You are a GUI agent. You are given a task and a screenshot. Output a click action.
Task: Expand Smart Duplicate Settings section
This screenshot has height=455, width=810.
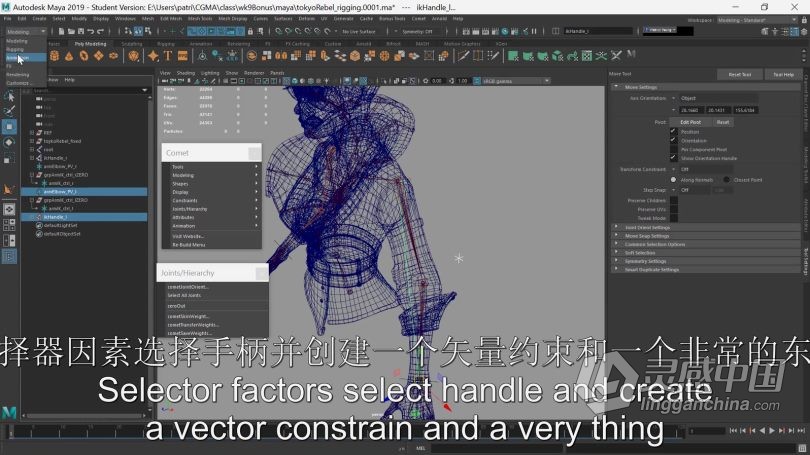click(705, 270)
